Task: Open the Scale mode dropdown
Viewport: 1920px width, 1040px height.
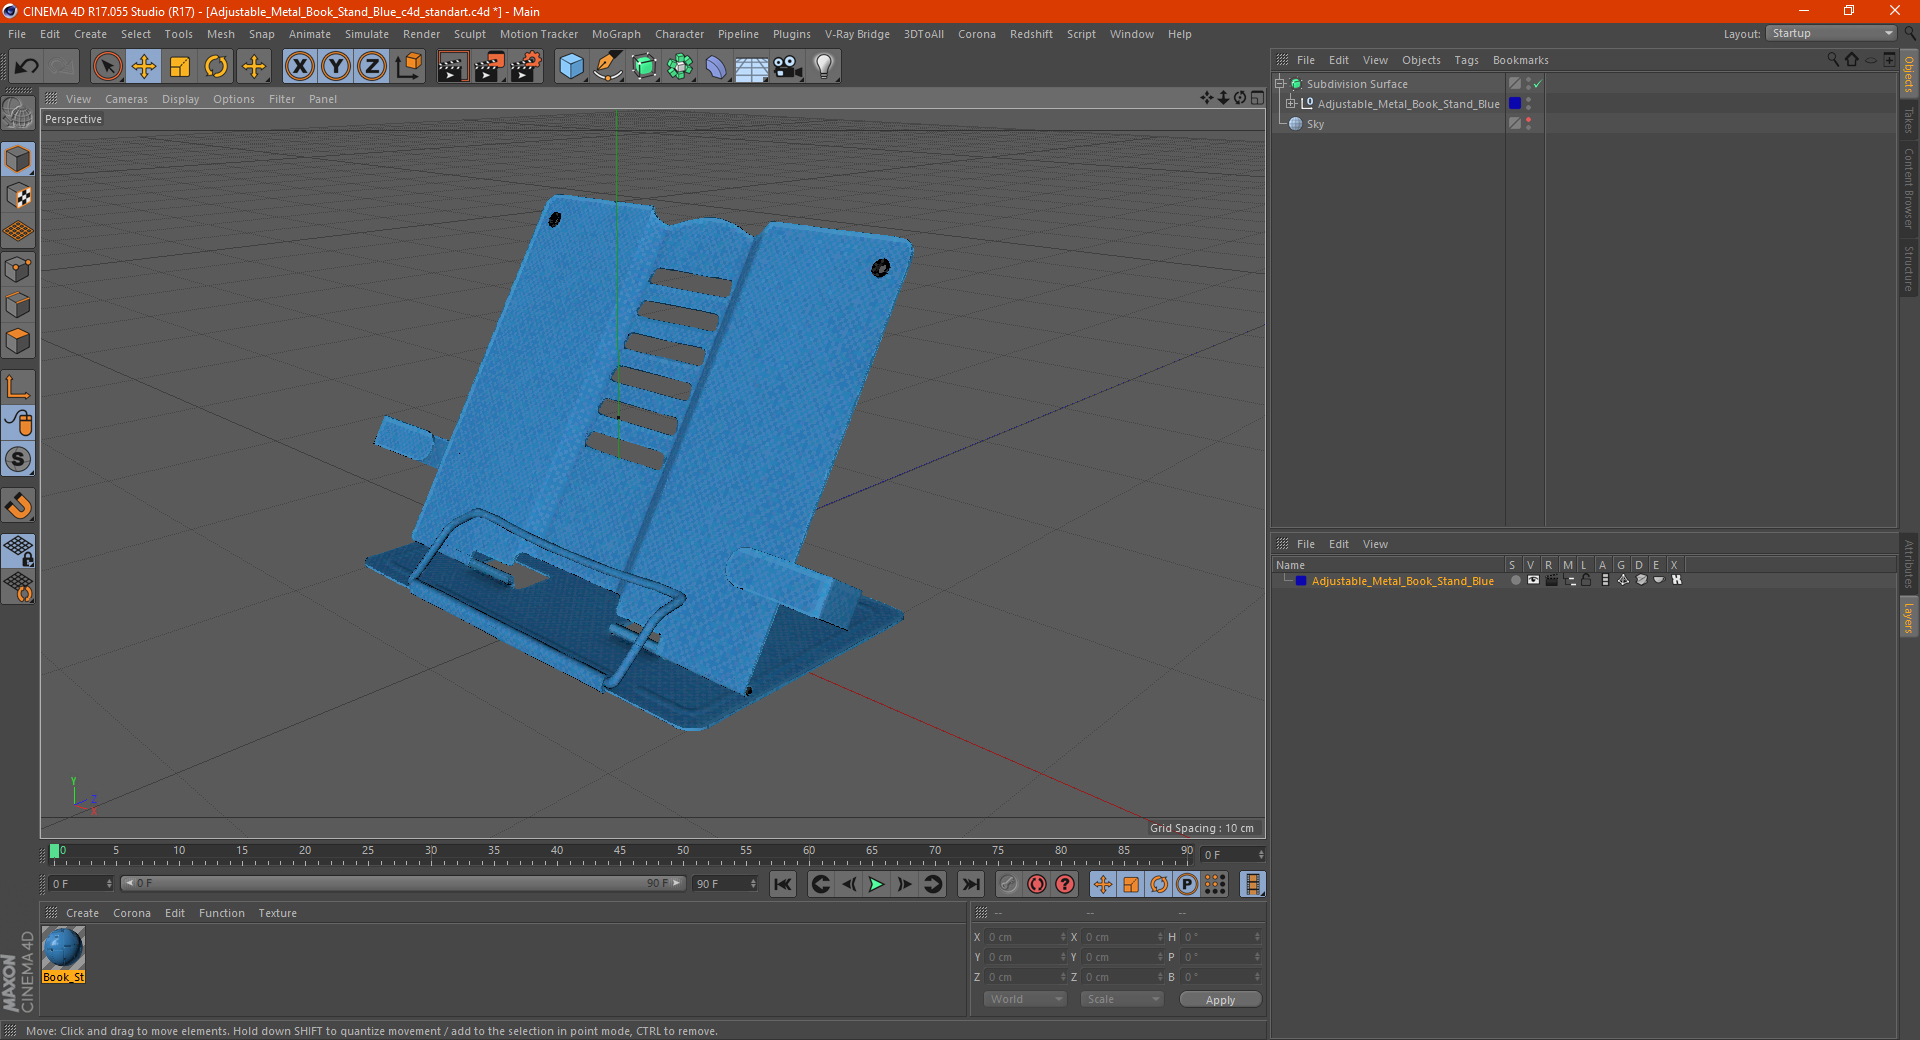Action: click(1122, 999)
